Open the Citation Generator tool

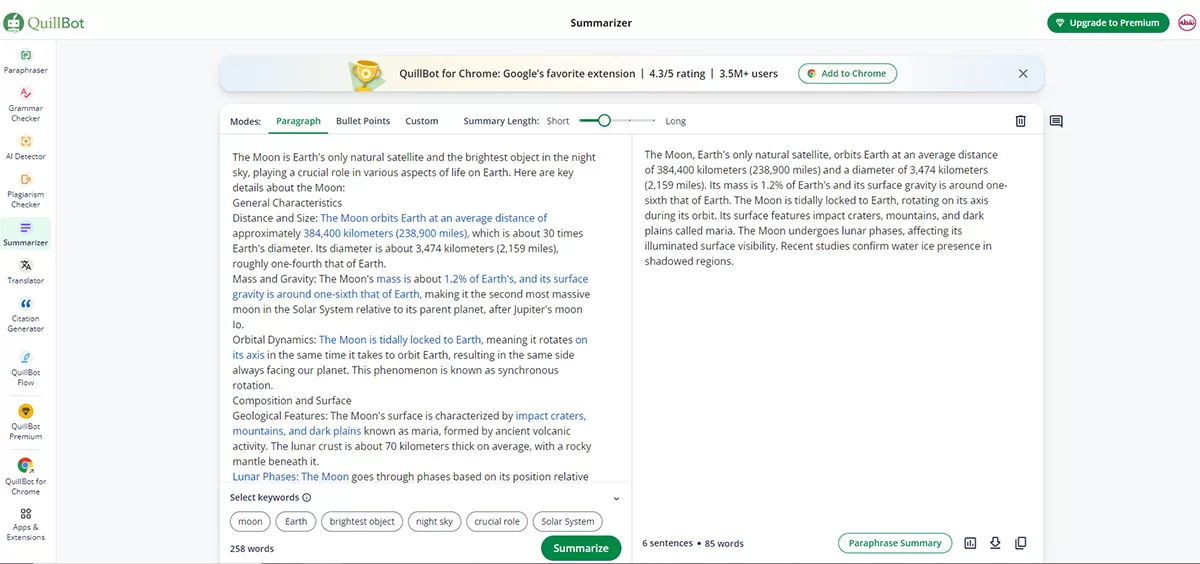point(26,315)
